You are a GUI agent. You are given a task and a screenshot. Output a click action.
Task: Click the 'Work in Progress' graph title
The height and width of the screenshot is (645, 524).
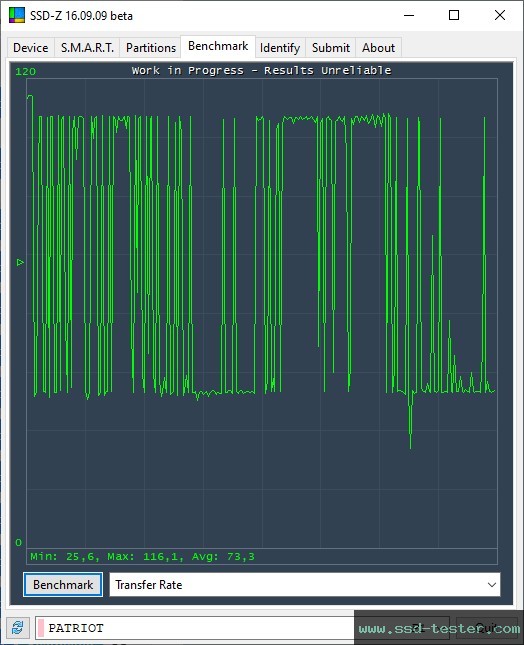261,70
